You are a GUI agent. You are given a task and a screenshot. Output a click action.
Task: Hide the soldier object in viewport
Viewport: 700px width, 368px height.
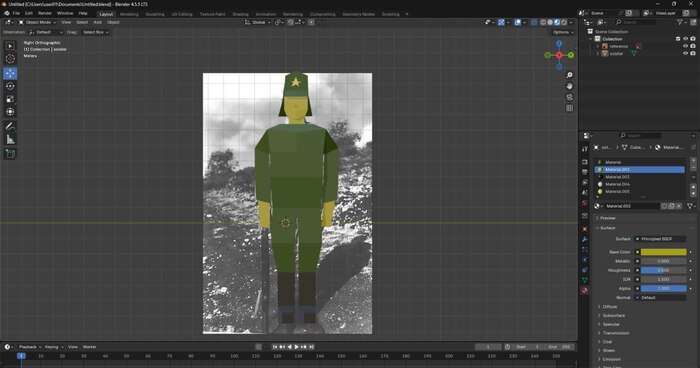(x=685, y=53)
